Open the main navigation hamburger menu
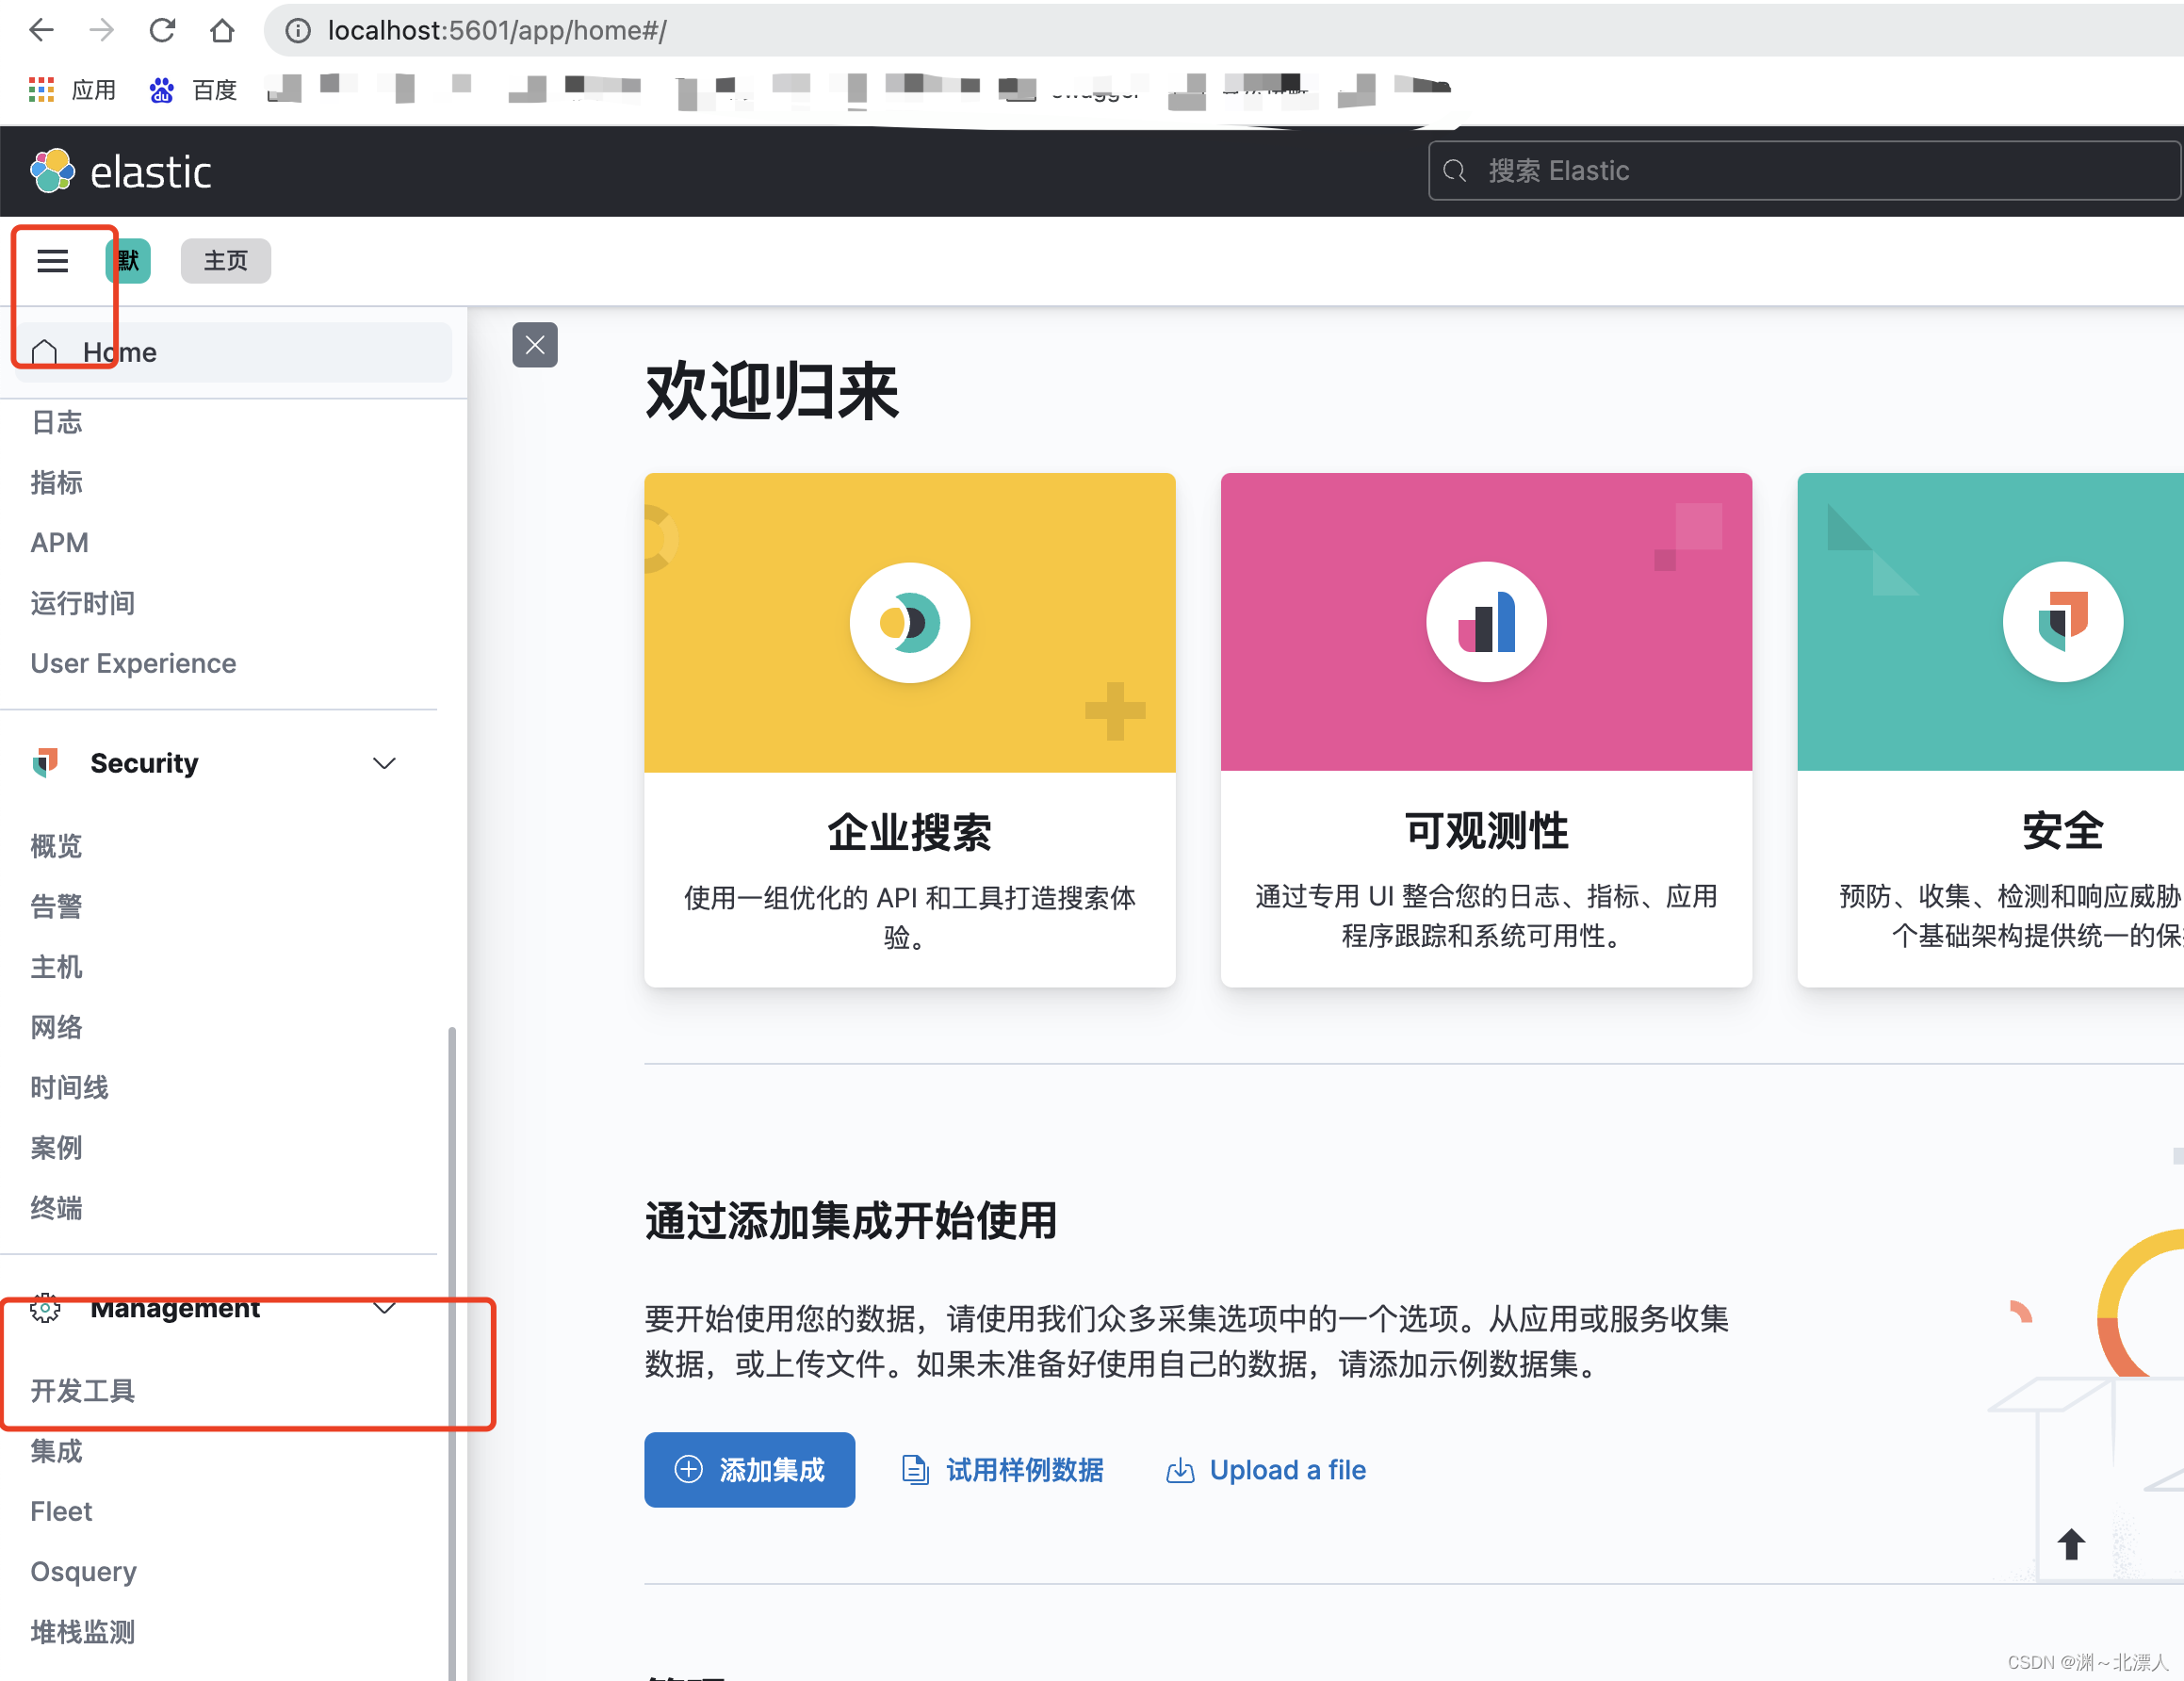Screen dimensions: 2184x1681 (52, 261)
